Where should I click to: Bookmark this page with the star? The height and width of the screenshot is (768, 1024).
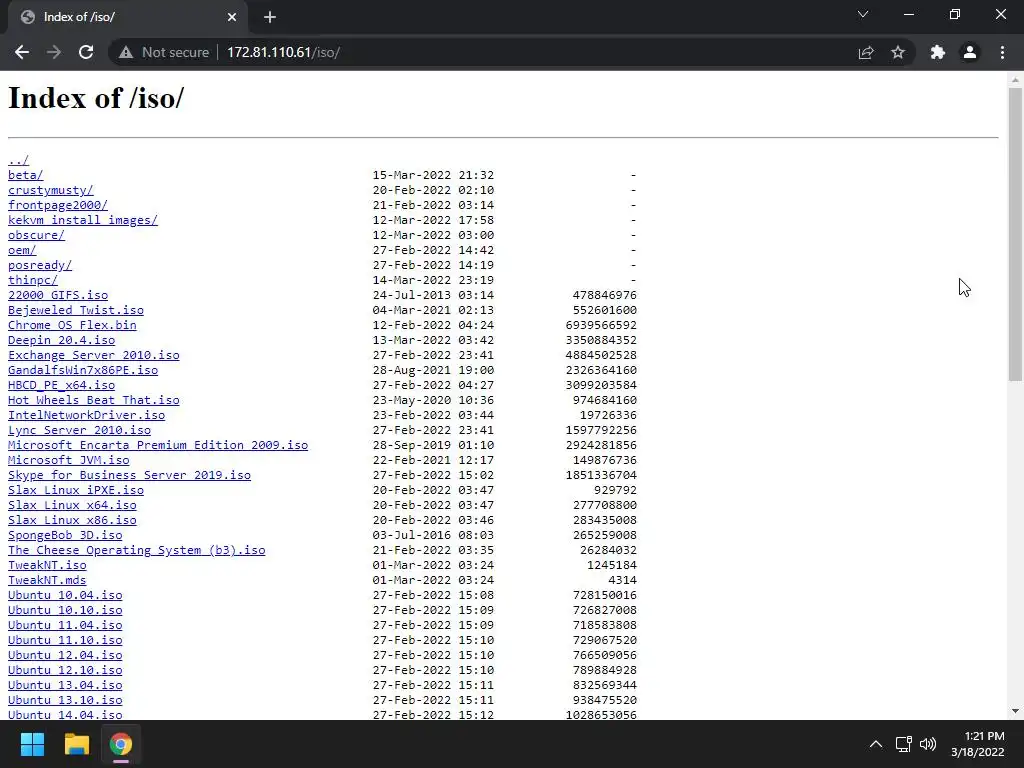pos(898,52)
